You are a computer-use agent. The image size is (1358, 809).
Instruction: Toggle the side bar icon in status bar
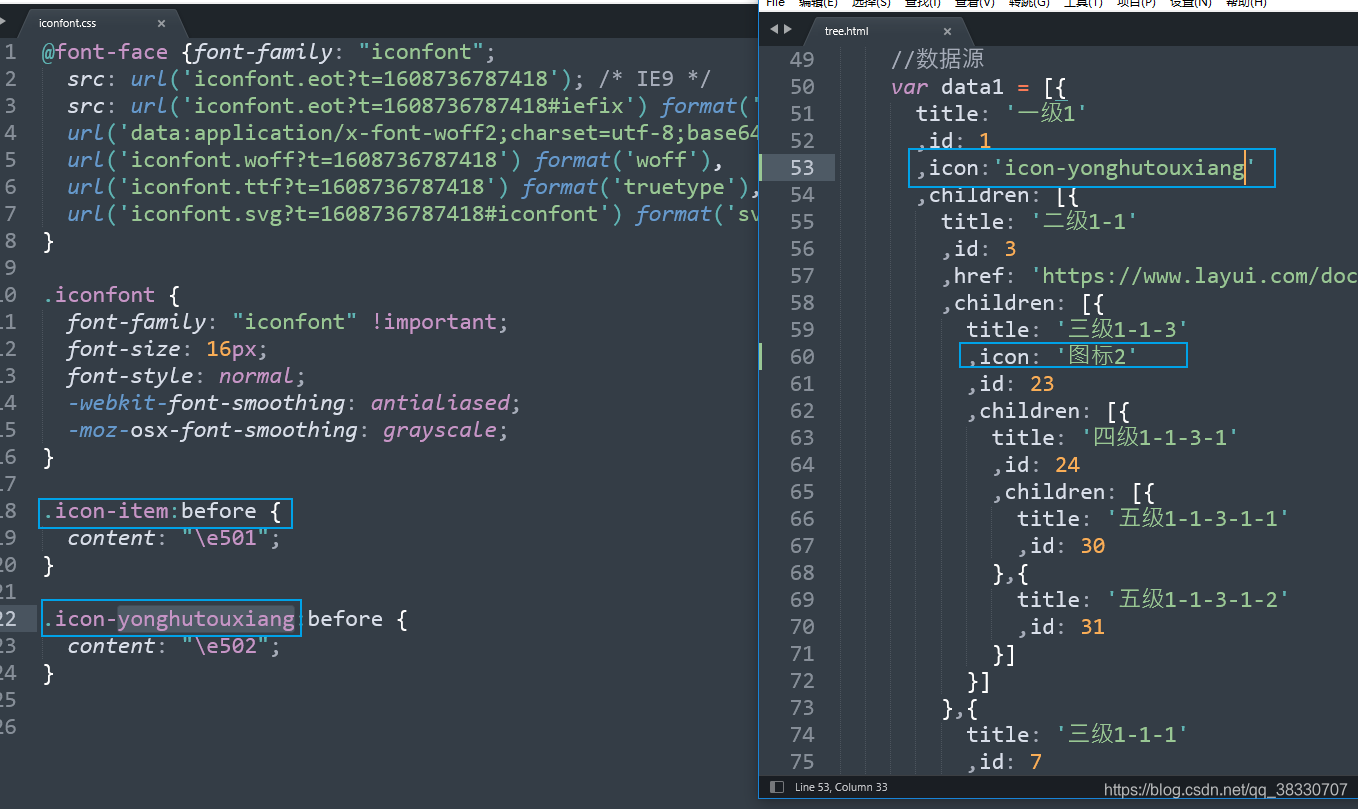point(777,788)
